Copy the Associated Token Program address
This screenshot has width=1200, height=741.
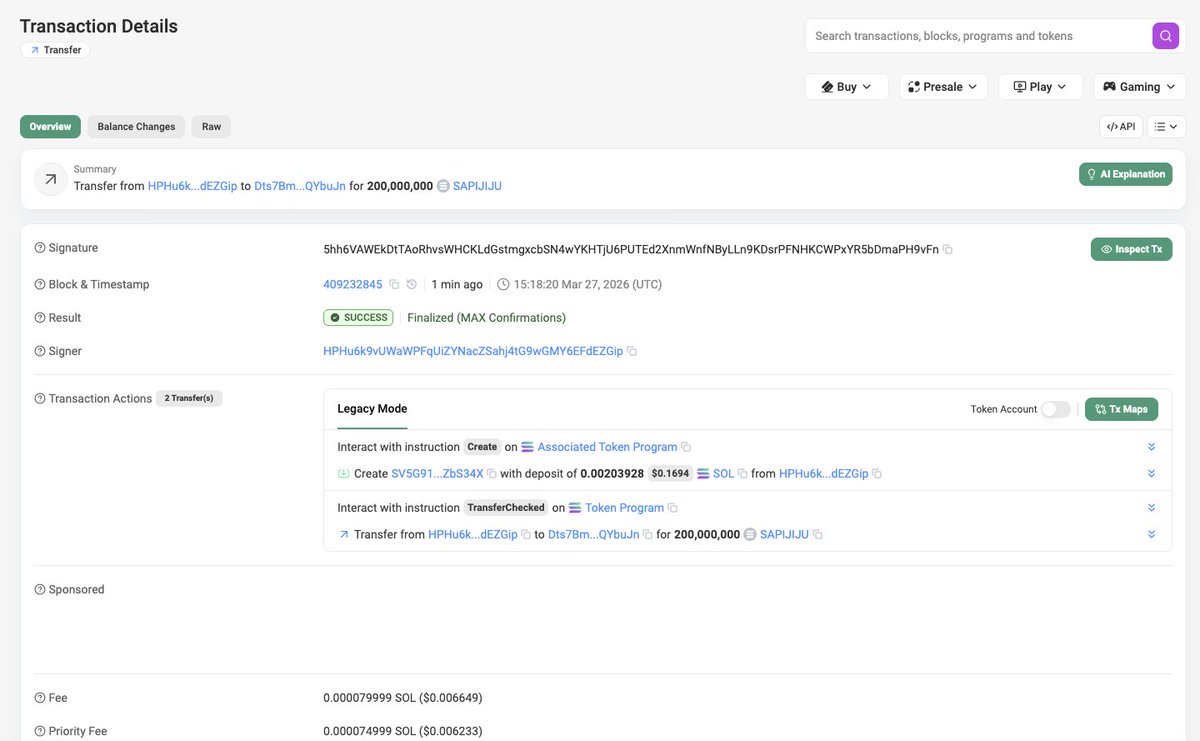(686, 447)
